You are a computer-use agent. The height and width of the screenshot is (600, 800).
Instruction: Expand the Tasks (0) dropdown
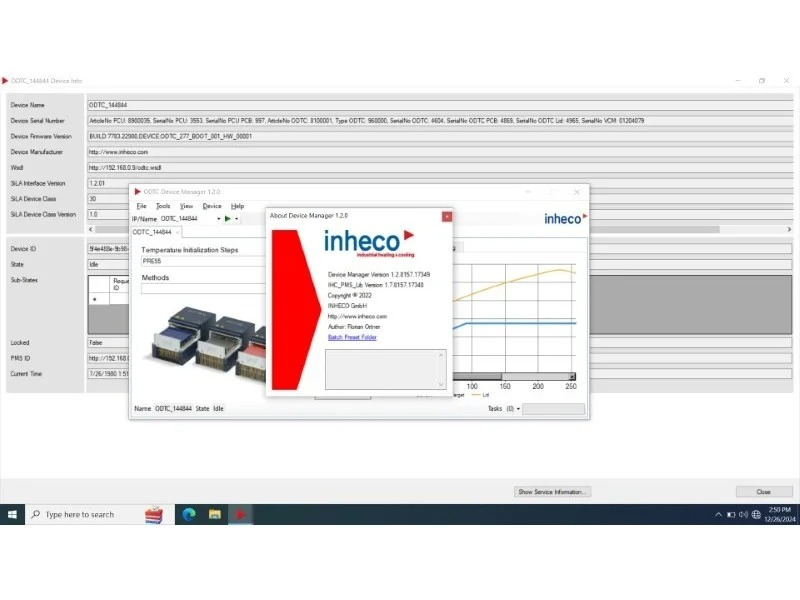518,409
